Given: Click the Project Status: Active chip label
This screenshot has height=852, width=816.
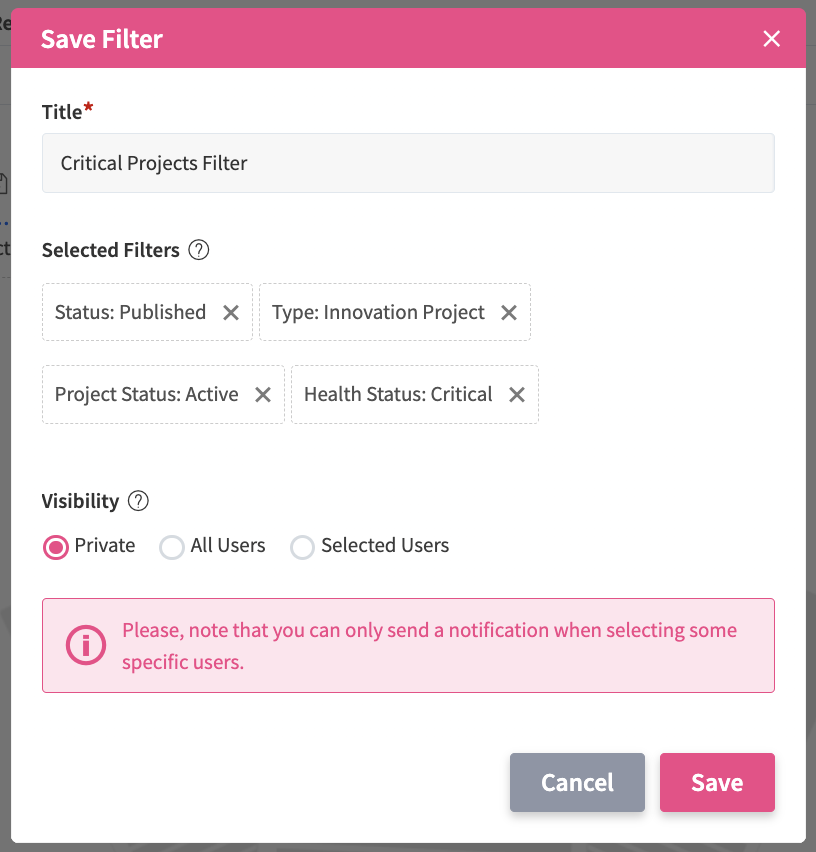Looking at the screenshot, I should pos(146,394).
